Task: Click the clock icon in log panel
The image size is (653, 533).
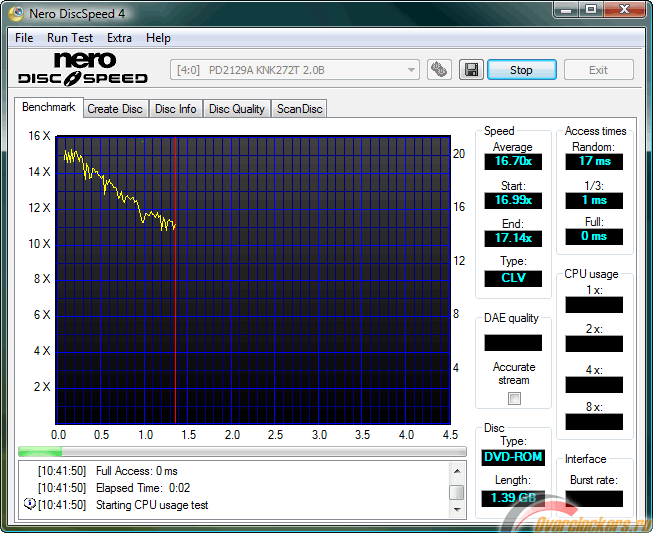Action: (x=29, y=504)
